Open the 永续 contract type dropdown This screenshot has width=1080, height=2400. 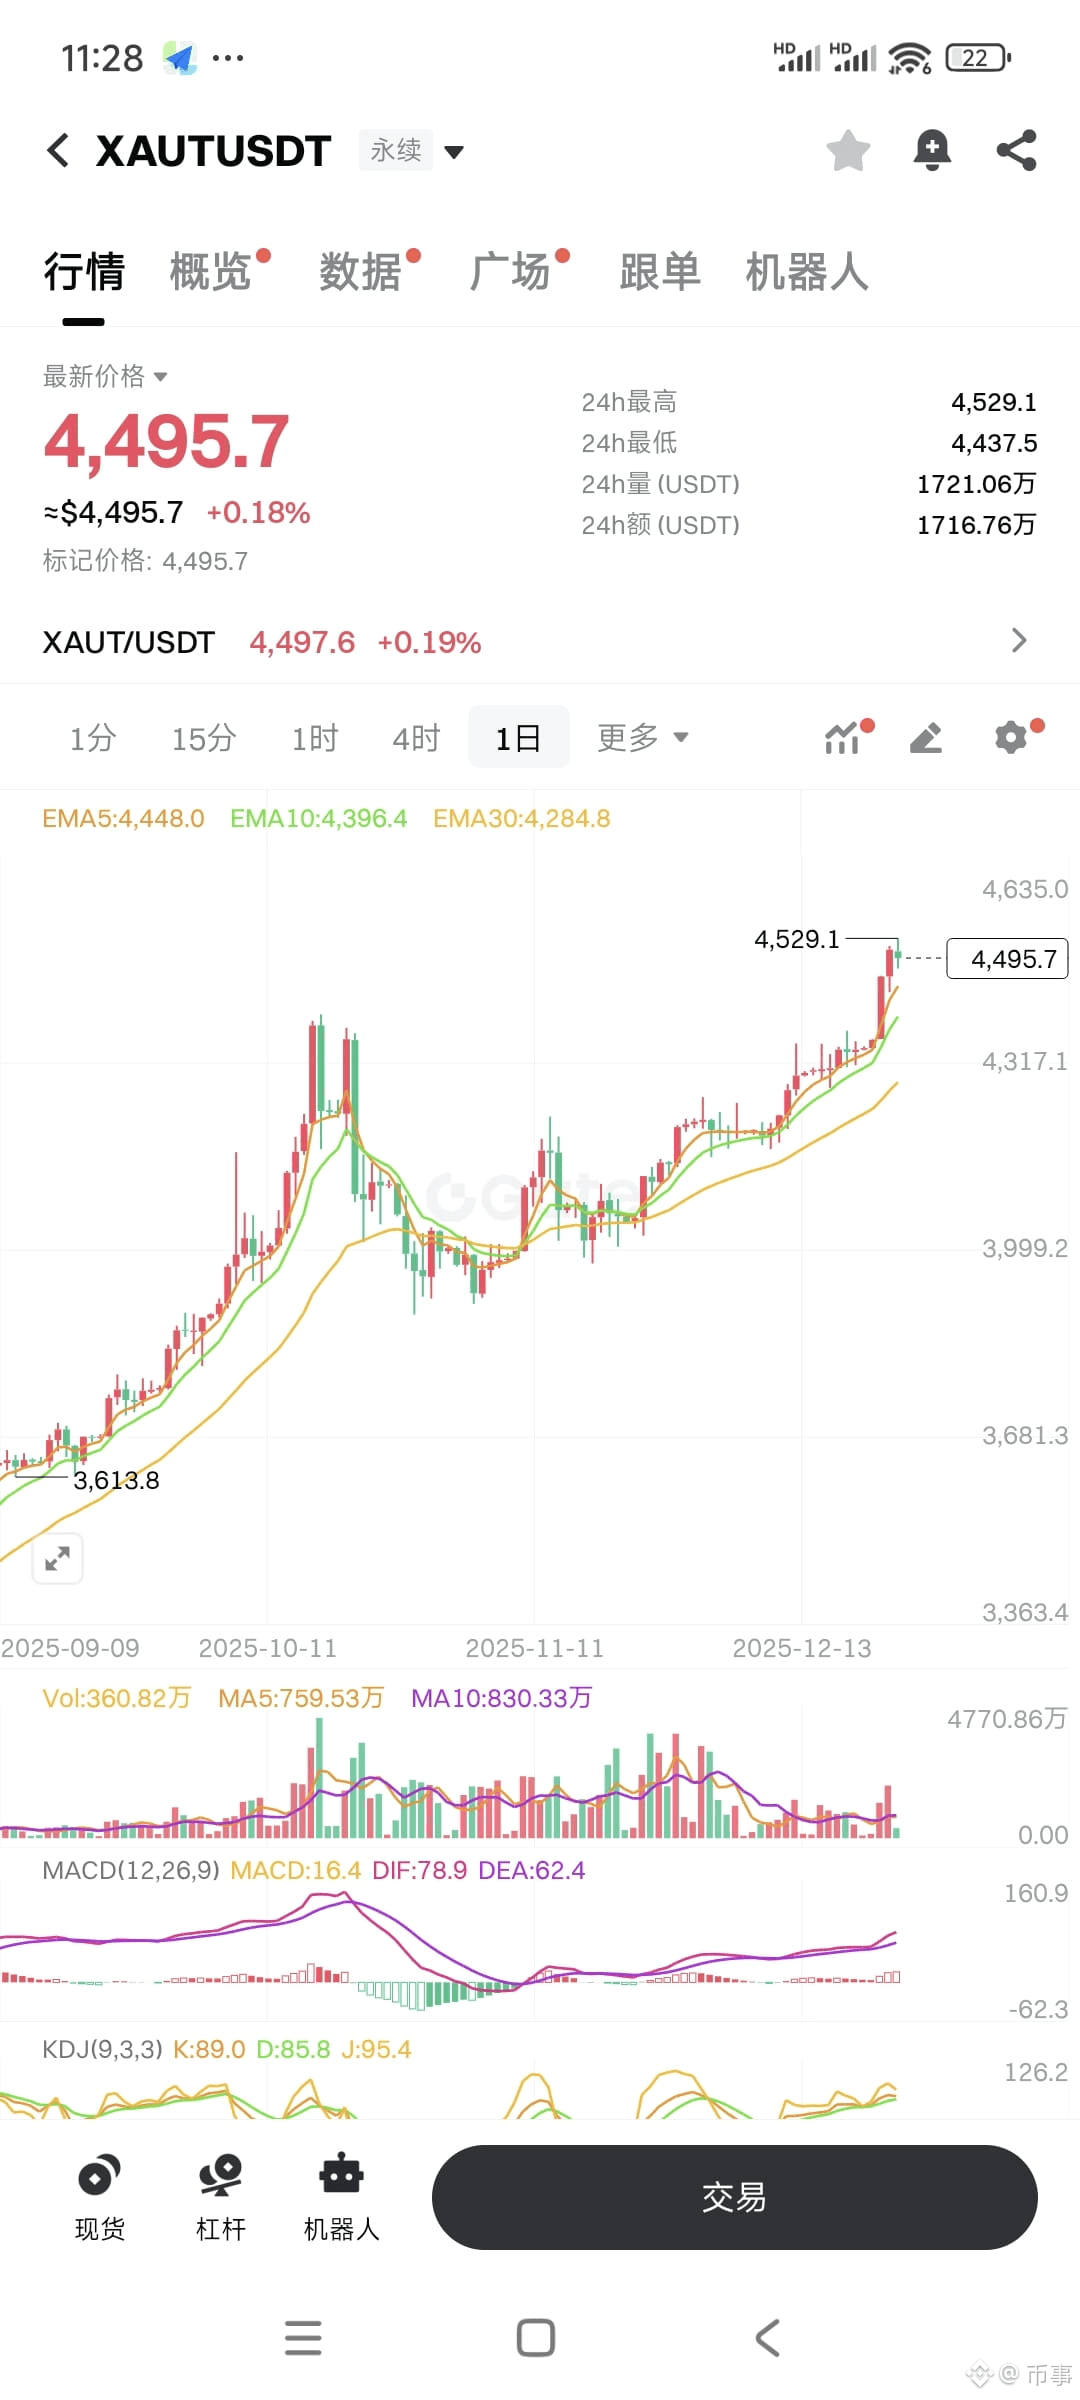point(412,151)
